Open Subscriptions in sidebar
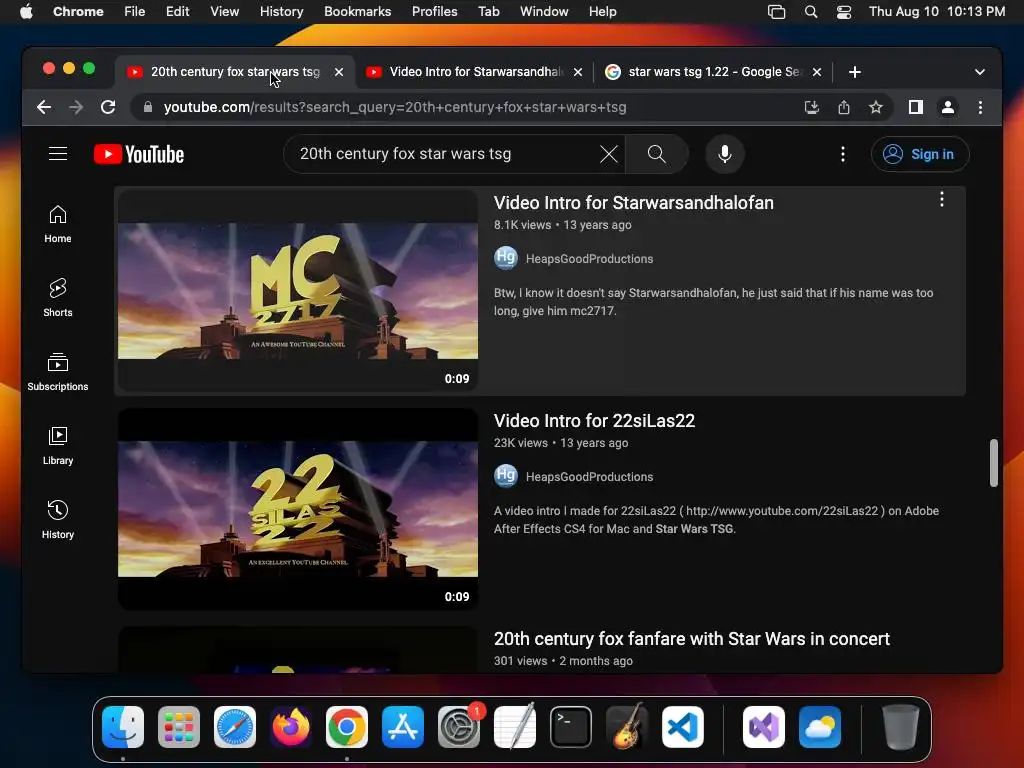 pos(57,372)
